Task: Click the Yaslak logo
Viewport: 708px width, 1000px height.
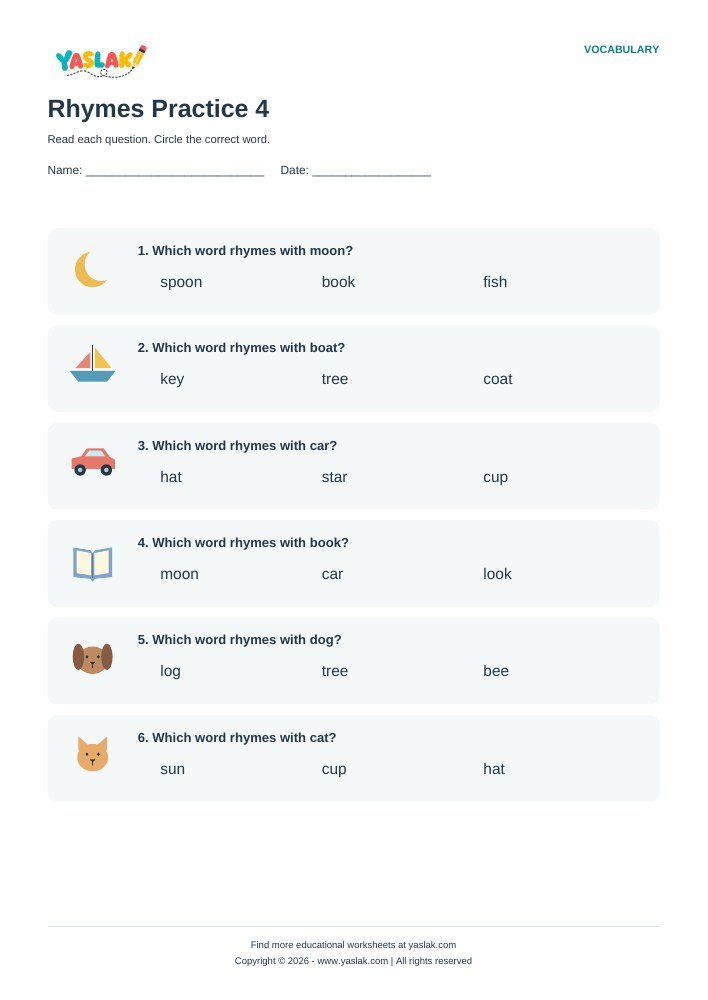Action: [101, 61]
